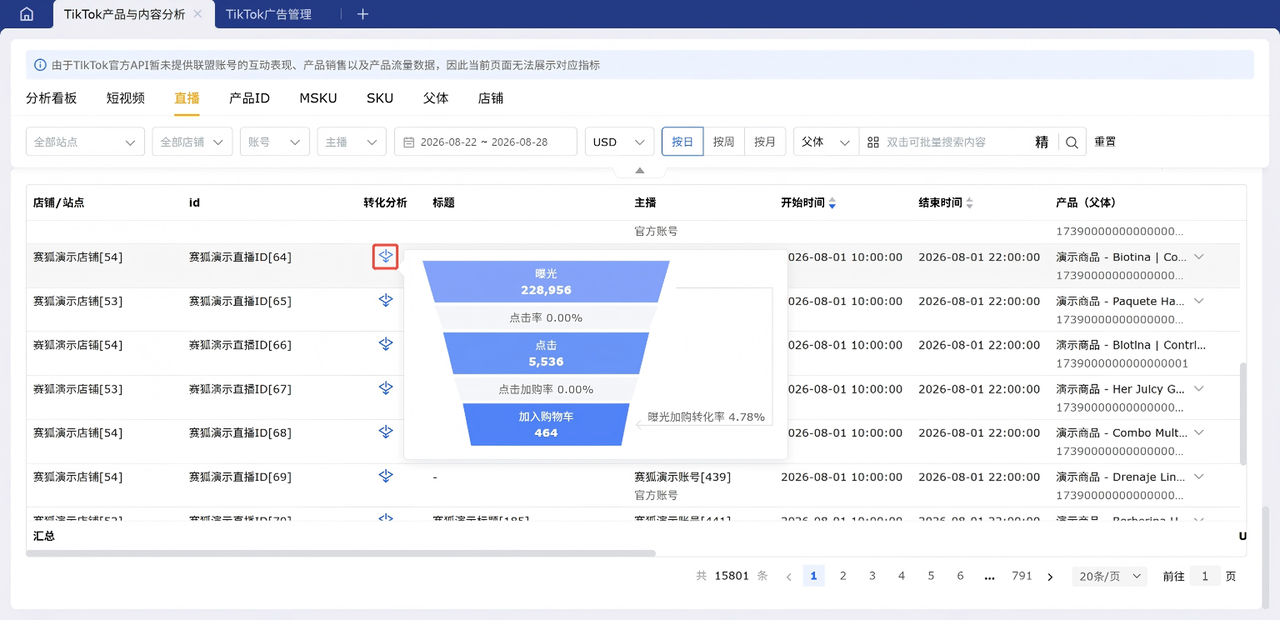Viewport: 1280px width, 620px height.
Task: Go to page 4
Action: (901, 576)
